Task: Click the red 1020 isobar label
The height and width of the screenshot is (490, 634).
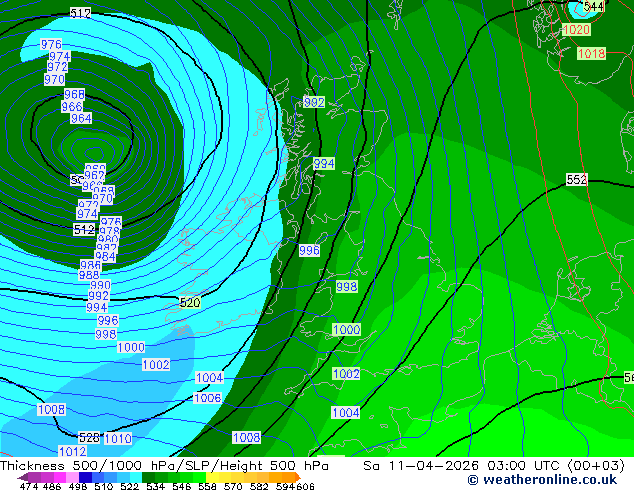Action: click(576, 30)
